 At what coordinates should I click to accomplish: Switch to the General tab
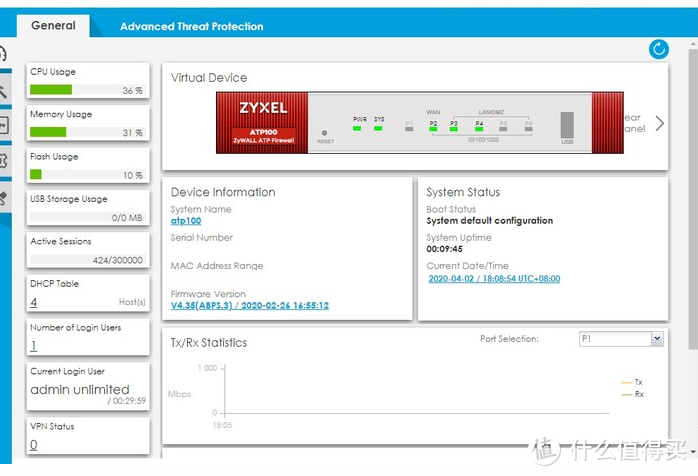tap(53, 26)
